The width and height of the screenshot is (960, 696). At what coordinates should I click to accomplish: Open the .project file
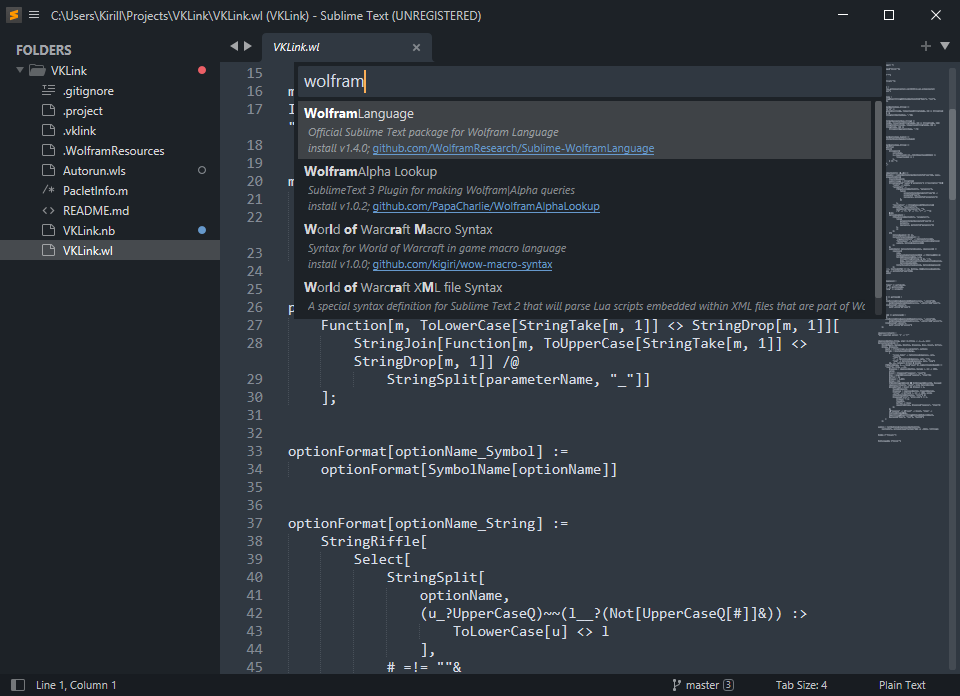pos(83,111)
